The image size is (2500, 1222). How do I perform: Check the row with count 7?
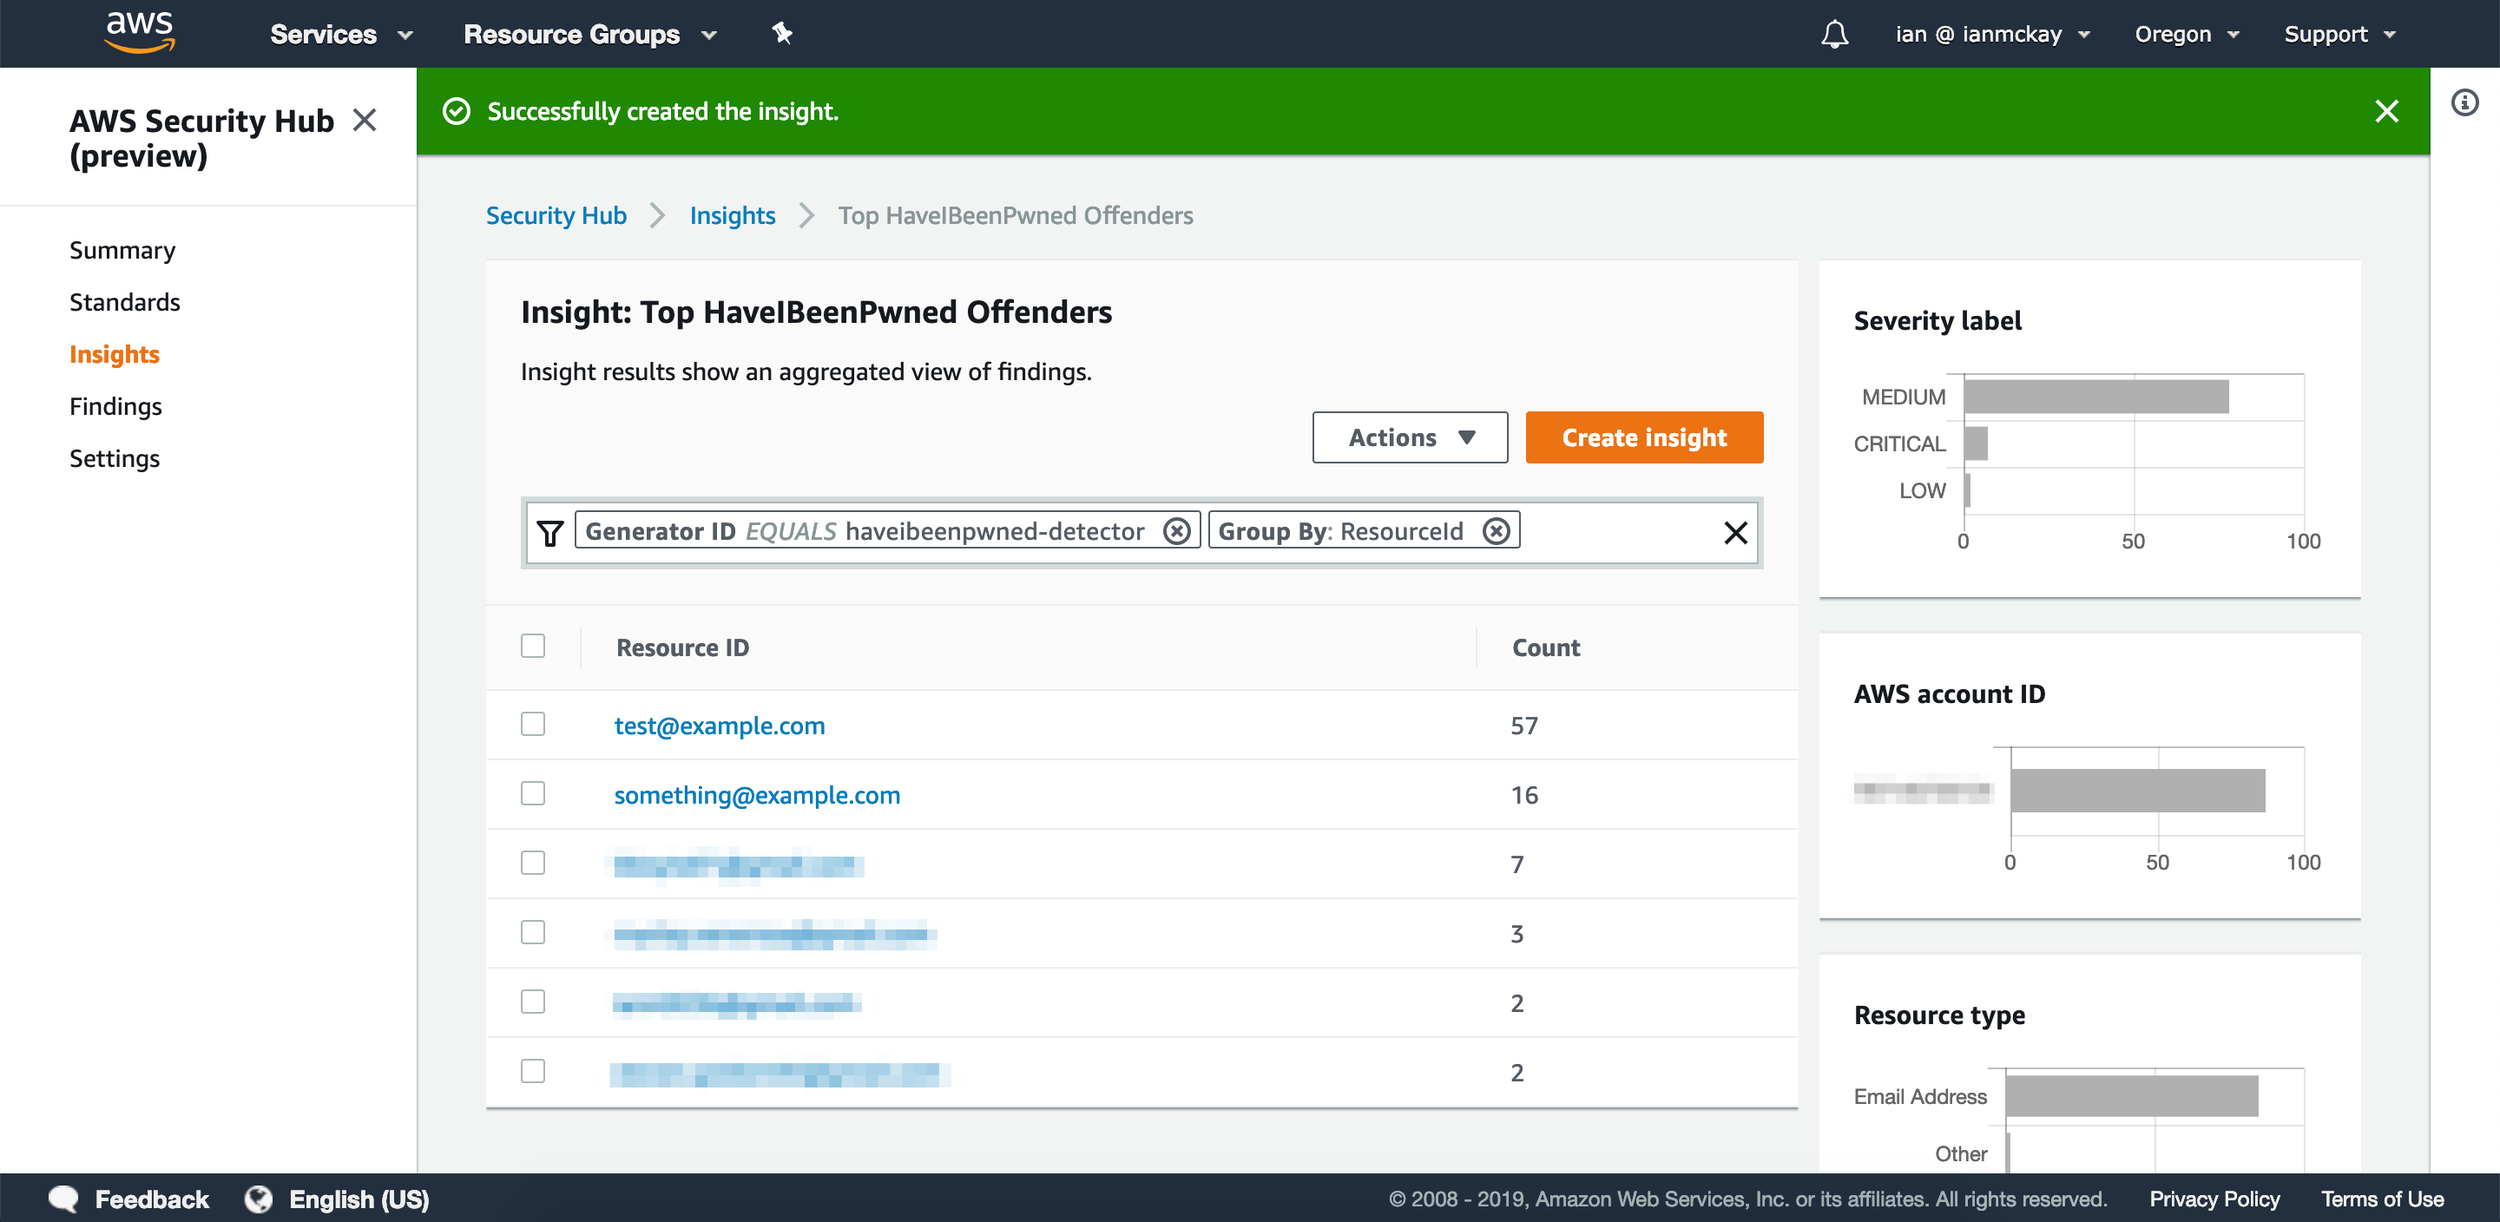pyautogui.click(x=533, y=862)
